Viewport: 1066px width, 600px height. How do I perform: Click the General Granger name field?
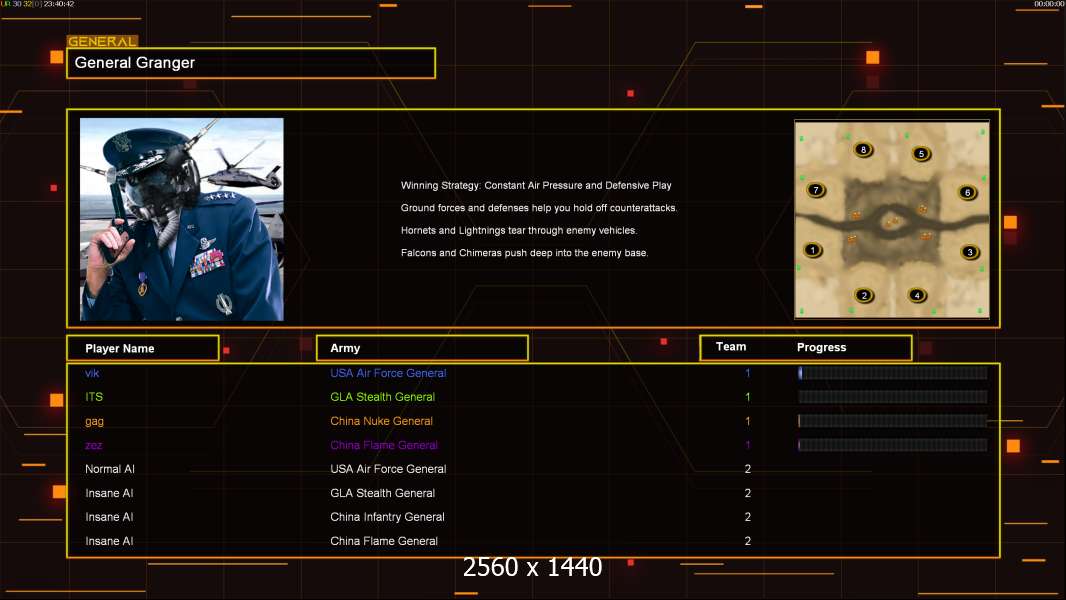[251, 63]
